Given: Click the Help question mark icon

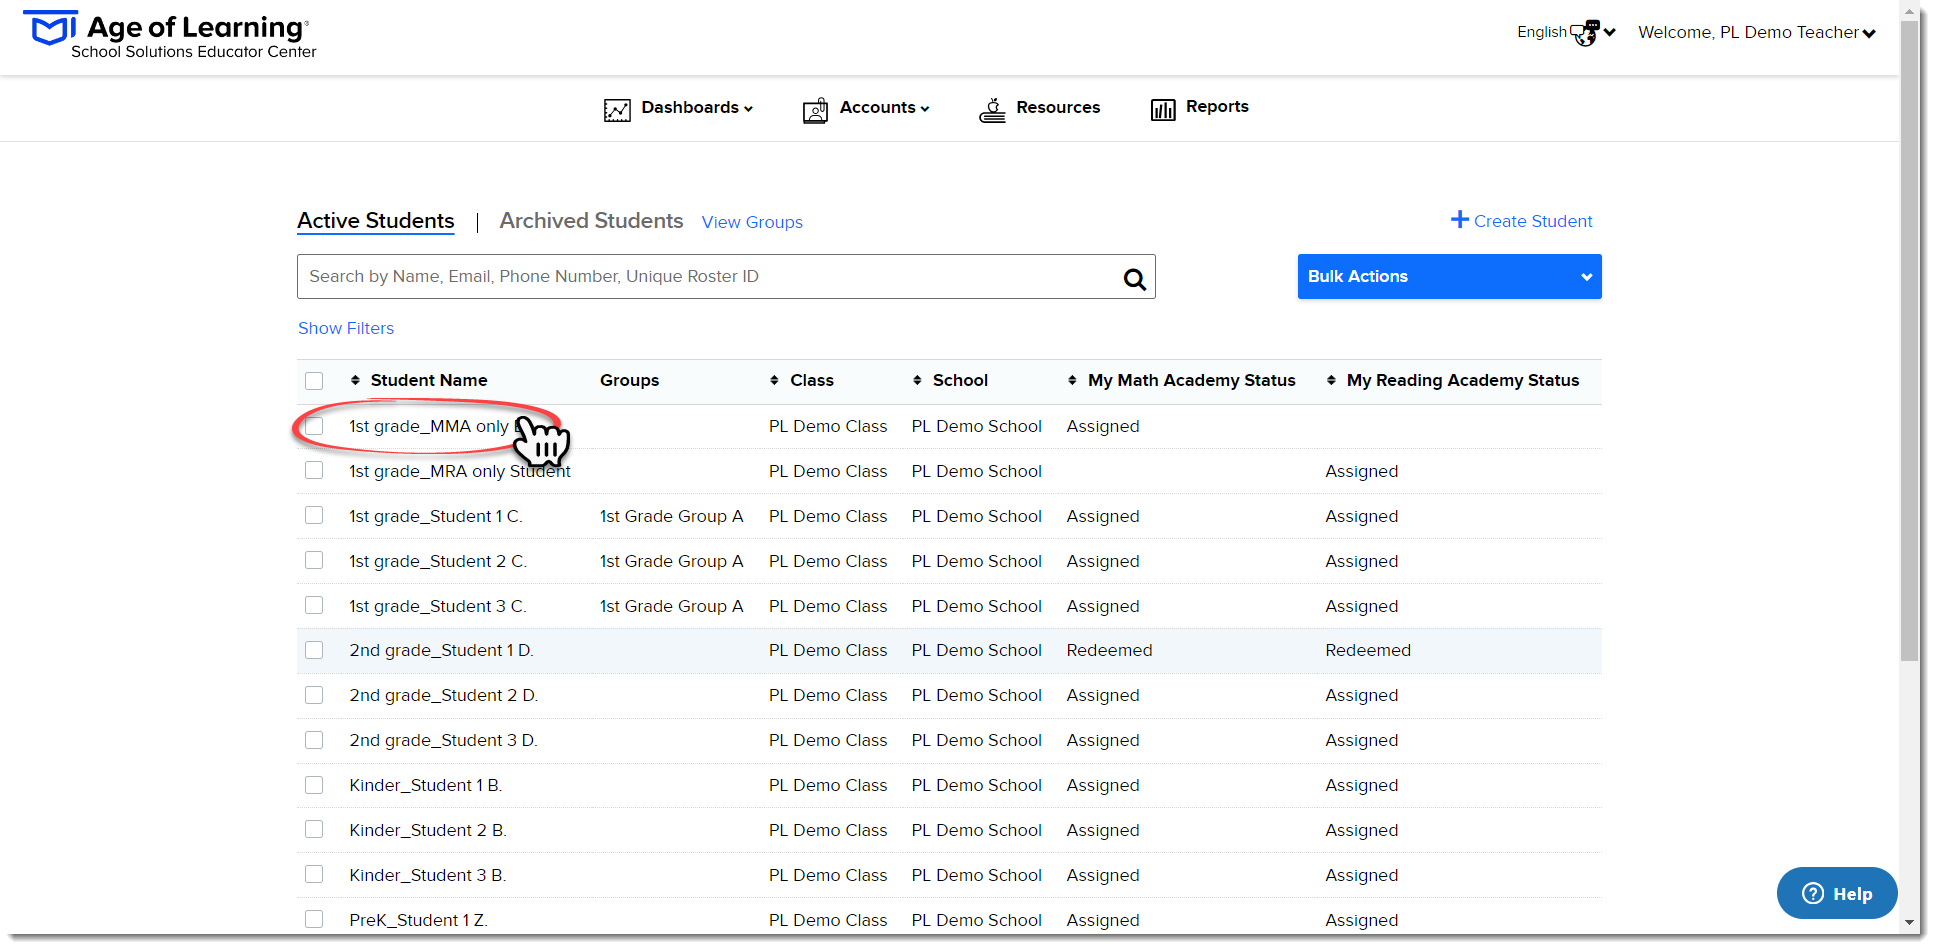Looking at the screenshot, I should pyautogui.click(x=1812, y=893).
